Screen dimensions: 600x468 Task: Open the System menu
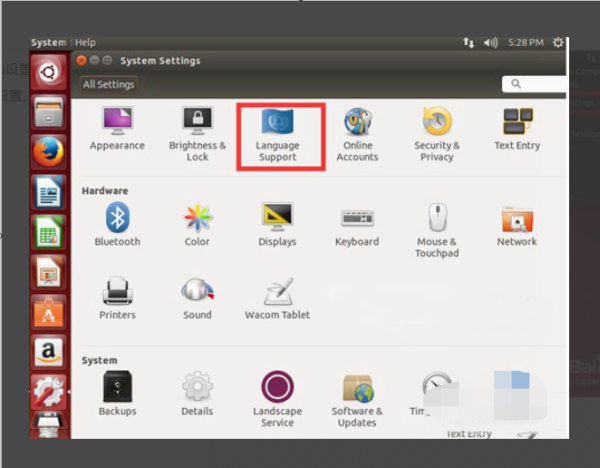pos(49,42)
